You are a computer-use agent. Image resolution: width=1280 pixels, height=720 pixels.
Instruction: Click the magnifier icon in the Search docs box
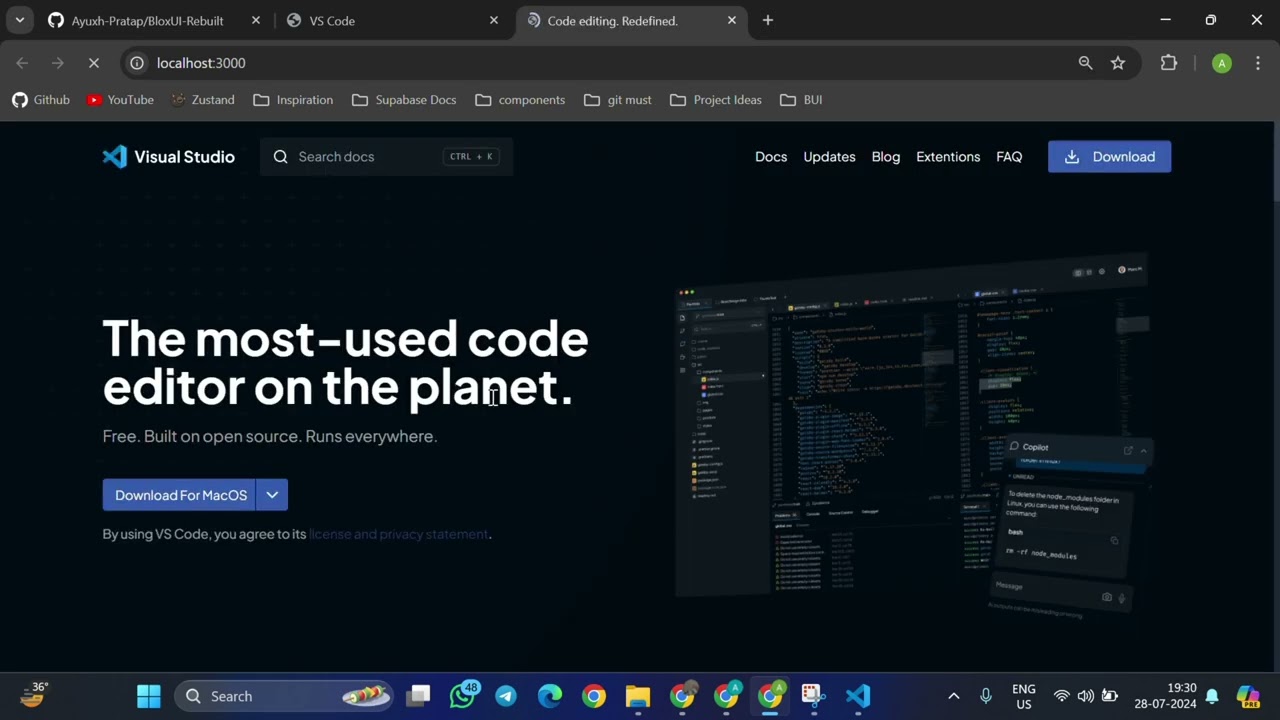[280, 157]
